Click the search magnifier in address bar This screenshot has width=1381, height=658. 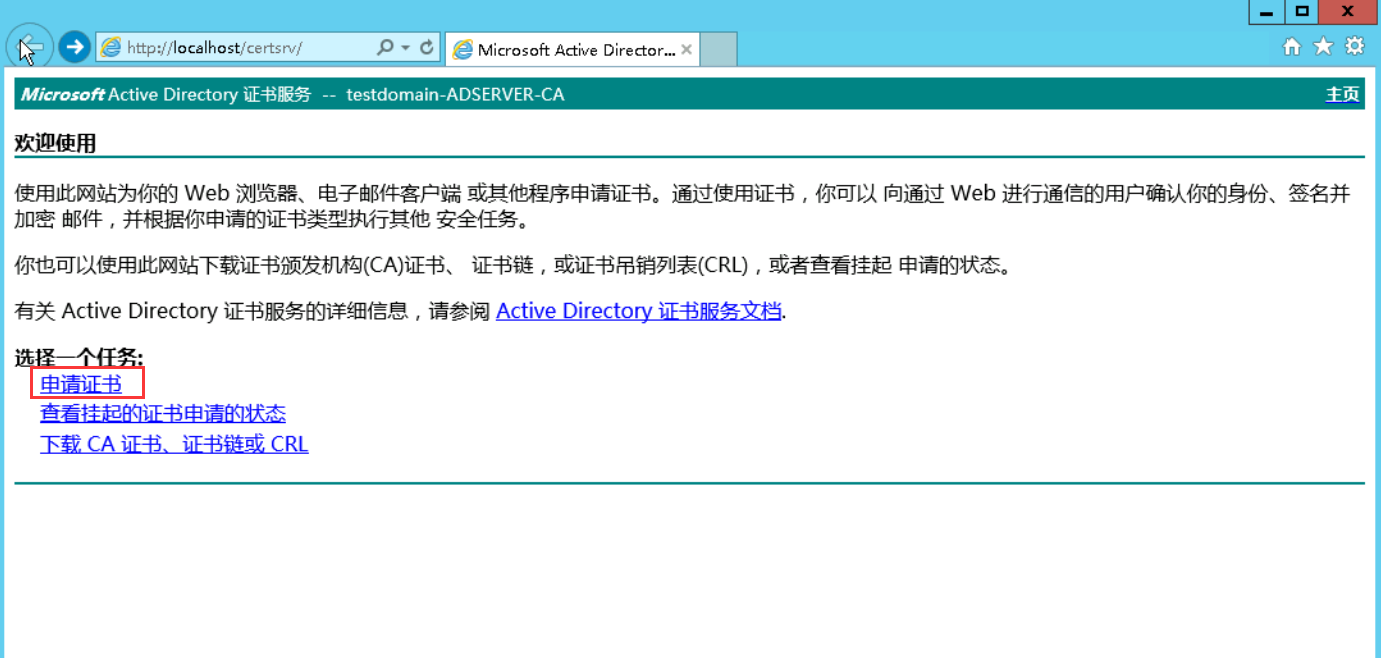pos(385,47)
